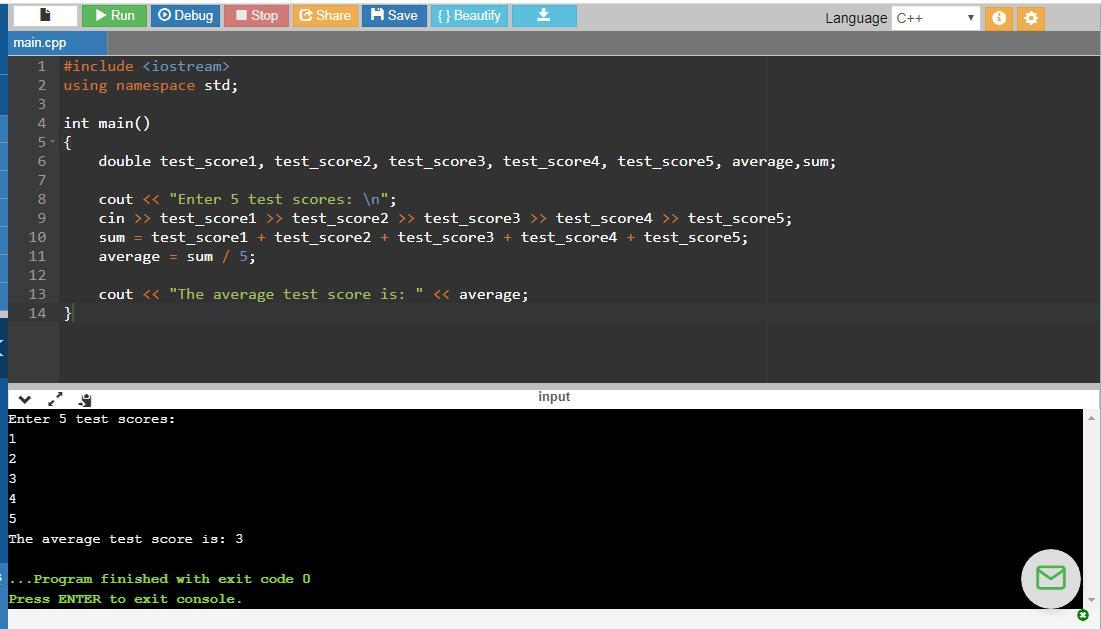Beautify the source code
The width and height of the screenshot is (1101, 629).
point(469,15)
